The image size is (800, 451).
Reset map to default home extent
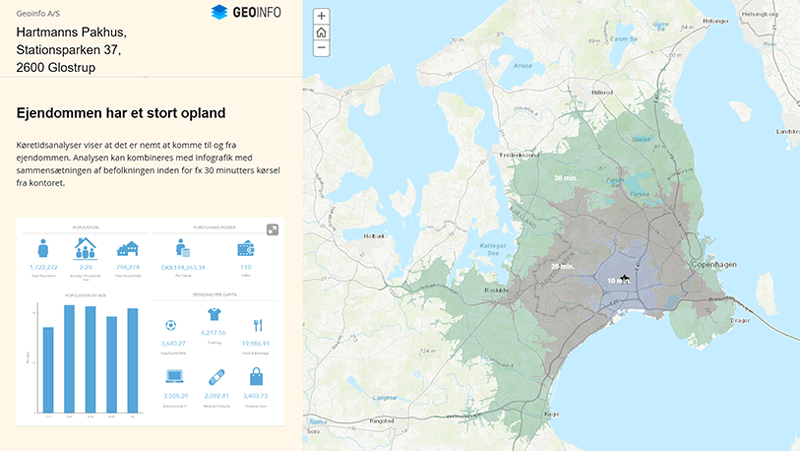[321, 32]
